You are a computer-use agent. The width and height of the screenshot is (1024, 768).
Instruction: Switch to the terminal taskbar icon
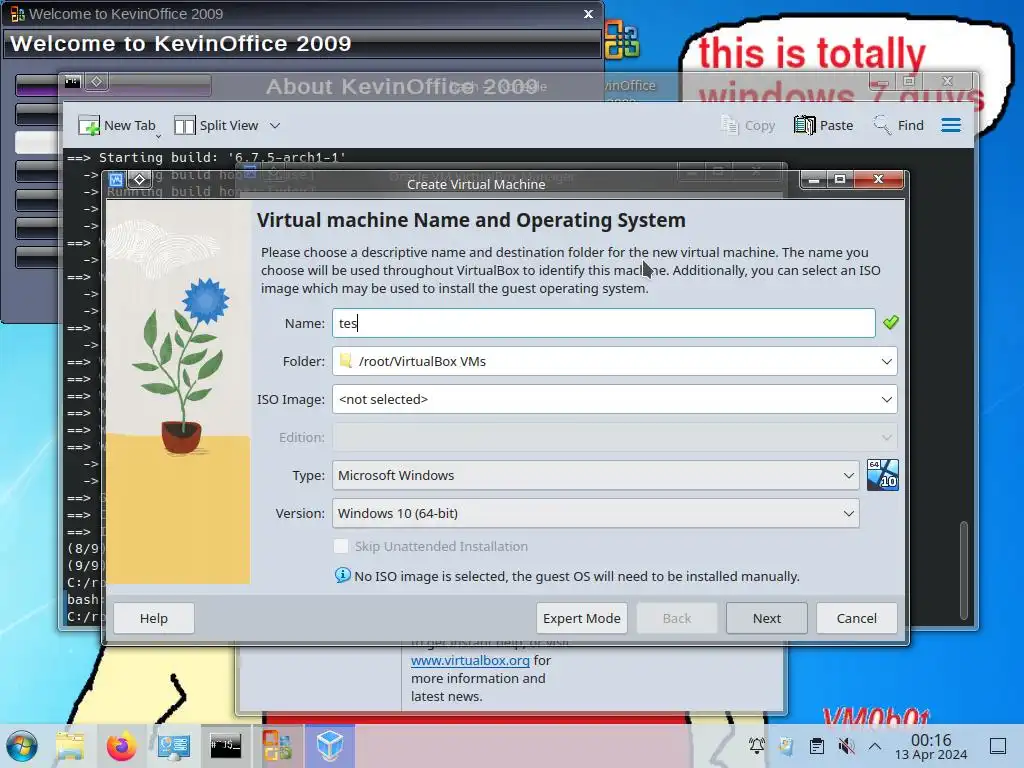(225, 745)
